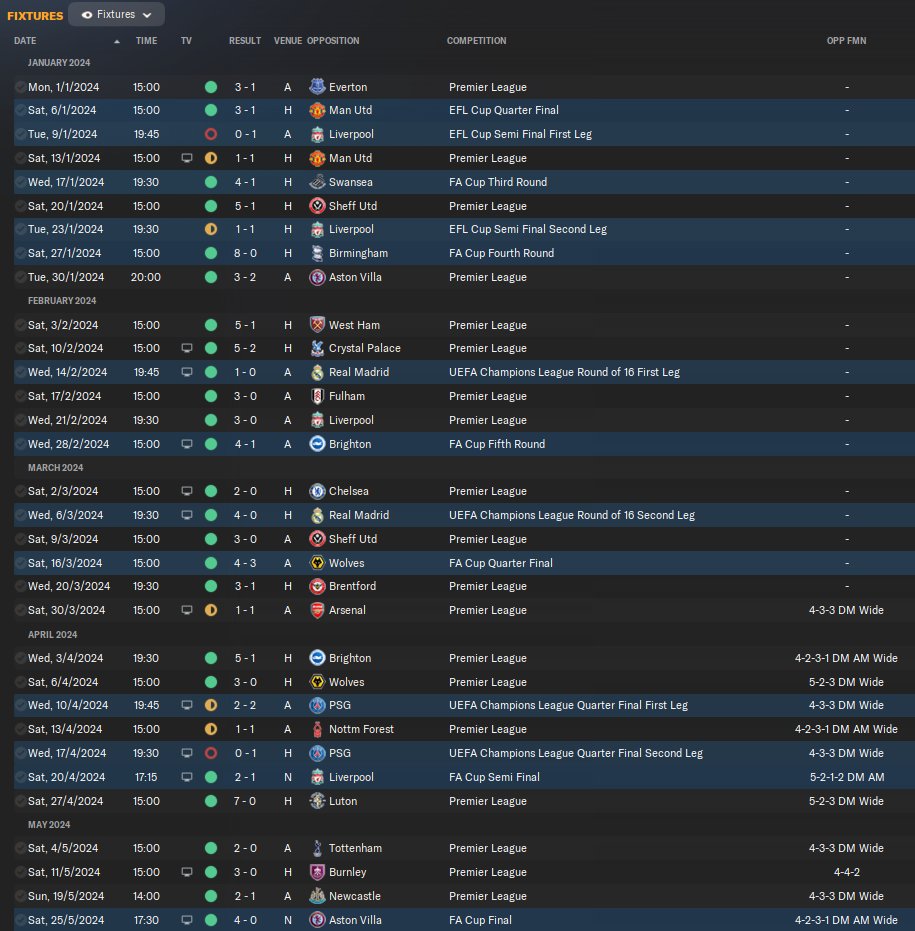
Task: Click the OPP FMN column header
Action: pos(847,41)
